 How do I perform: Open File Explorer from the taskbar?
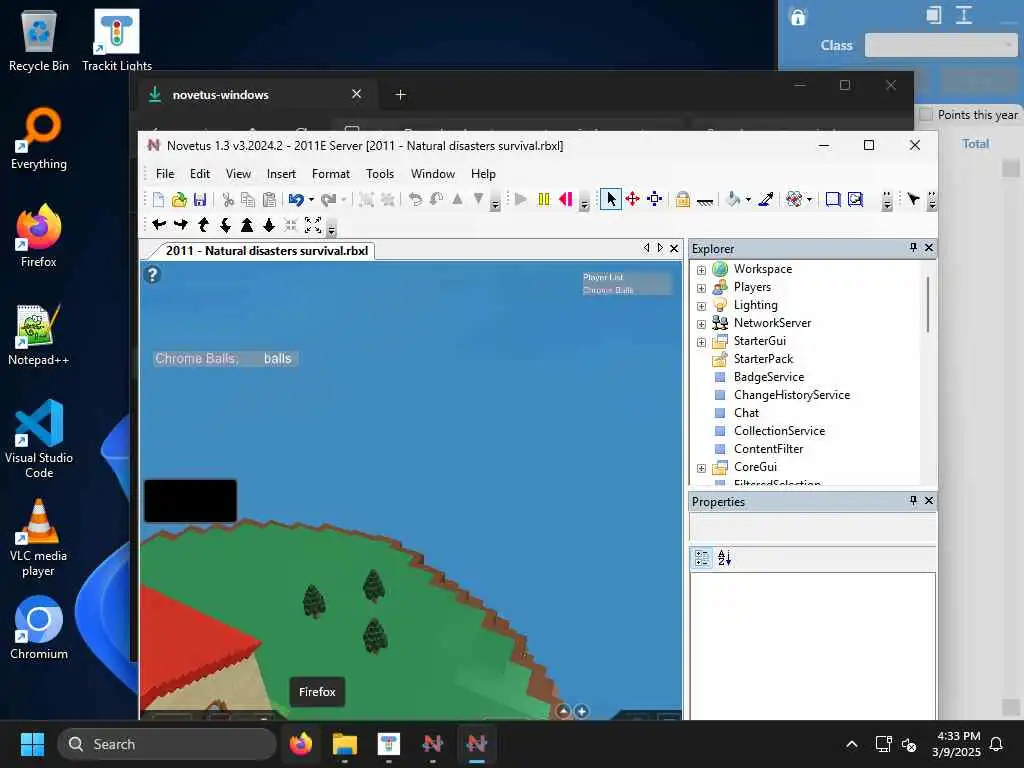click(345, 744)
